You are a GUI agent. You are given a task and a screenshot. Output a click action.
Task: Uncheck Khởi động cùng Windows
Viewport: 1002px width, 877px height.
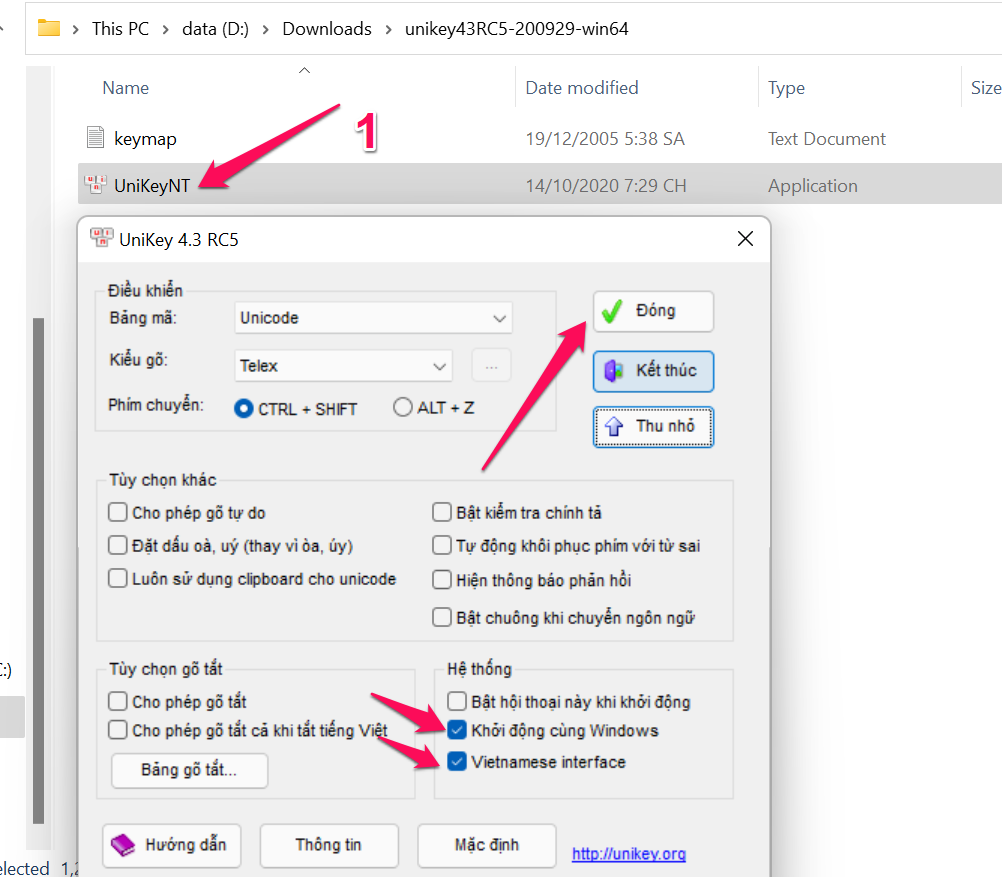coord(457,730)
